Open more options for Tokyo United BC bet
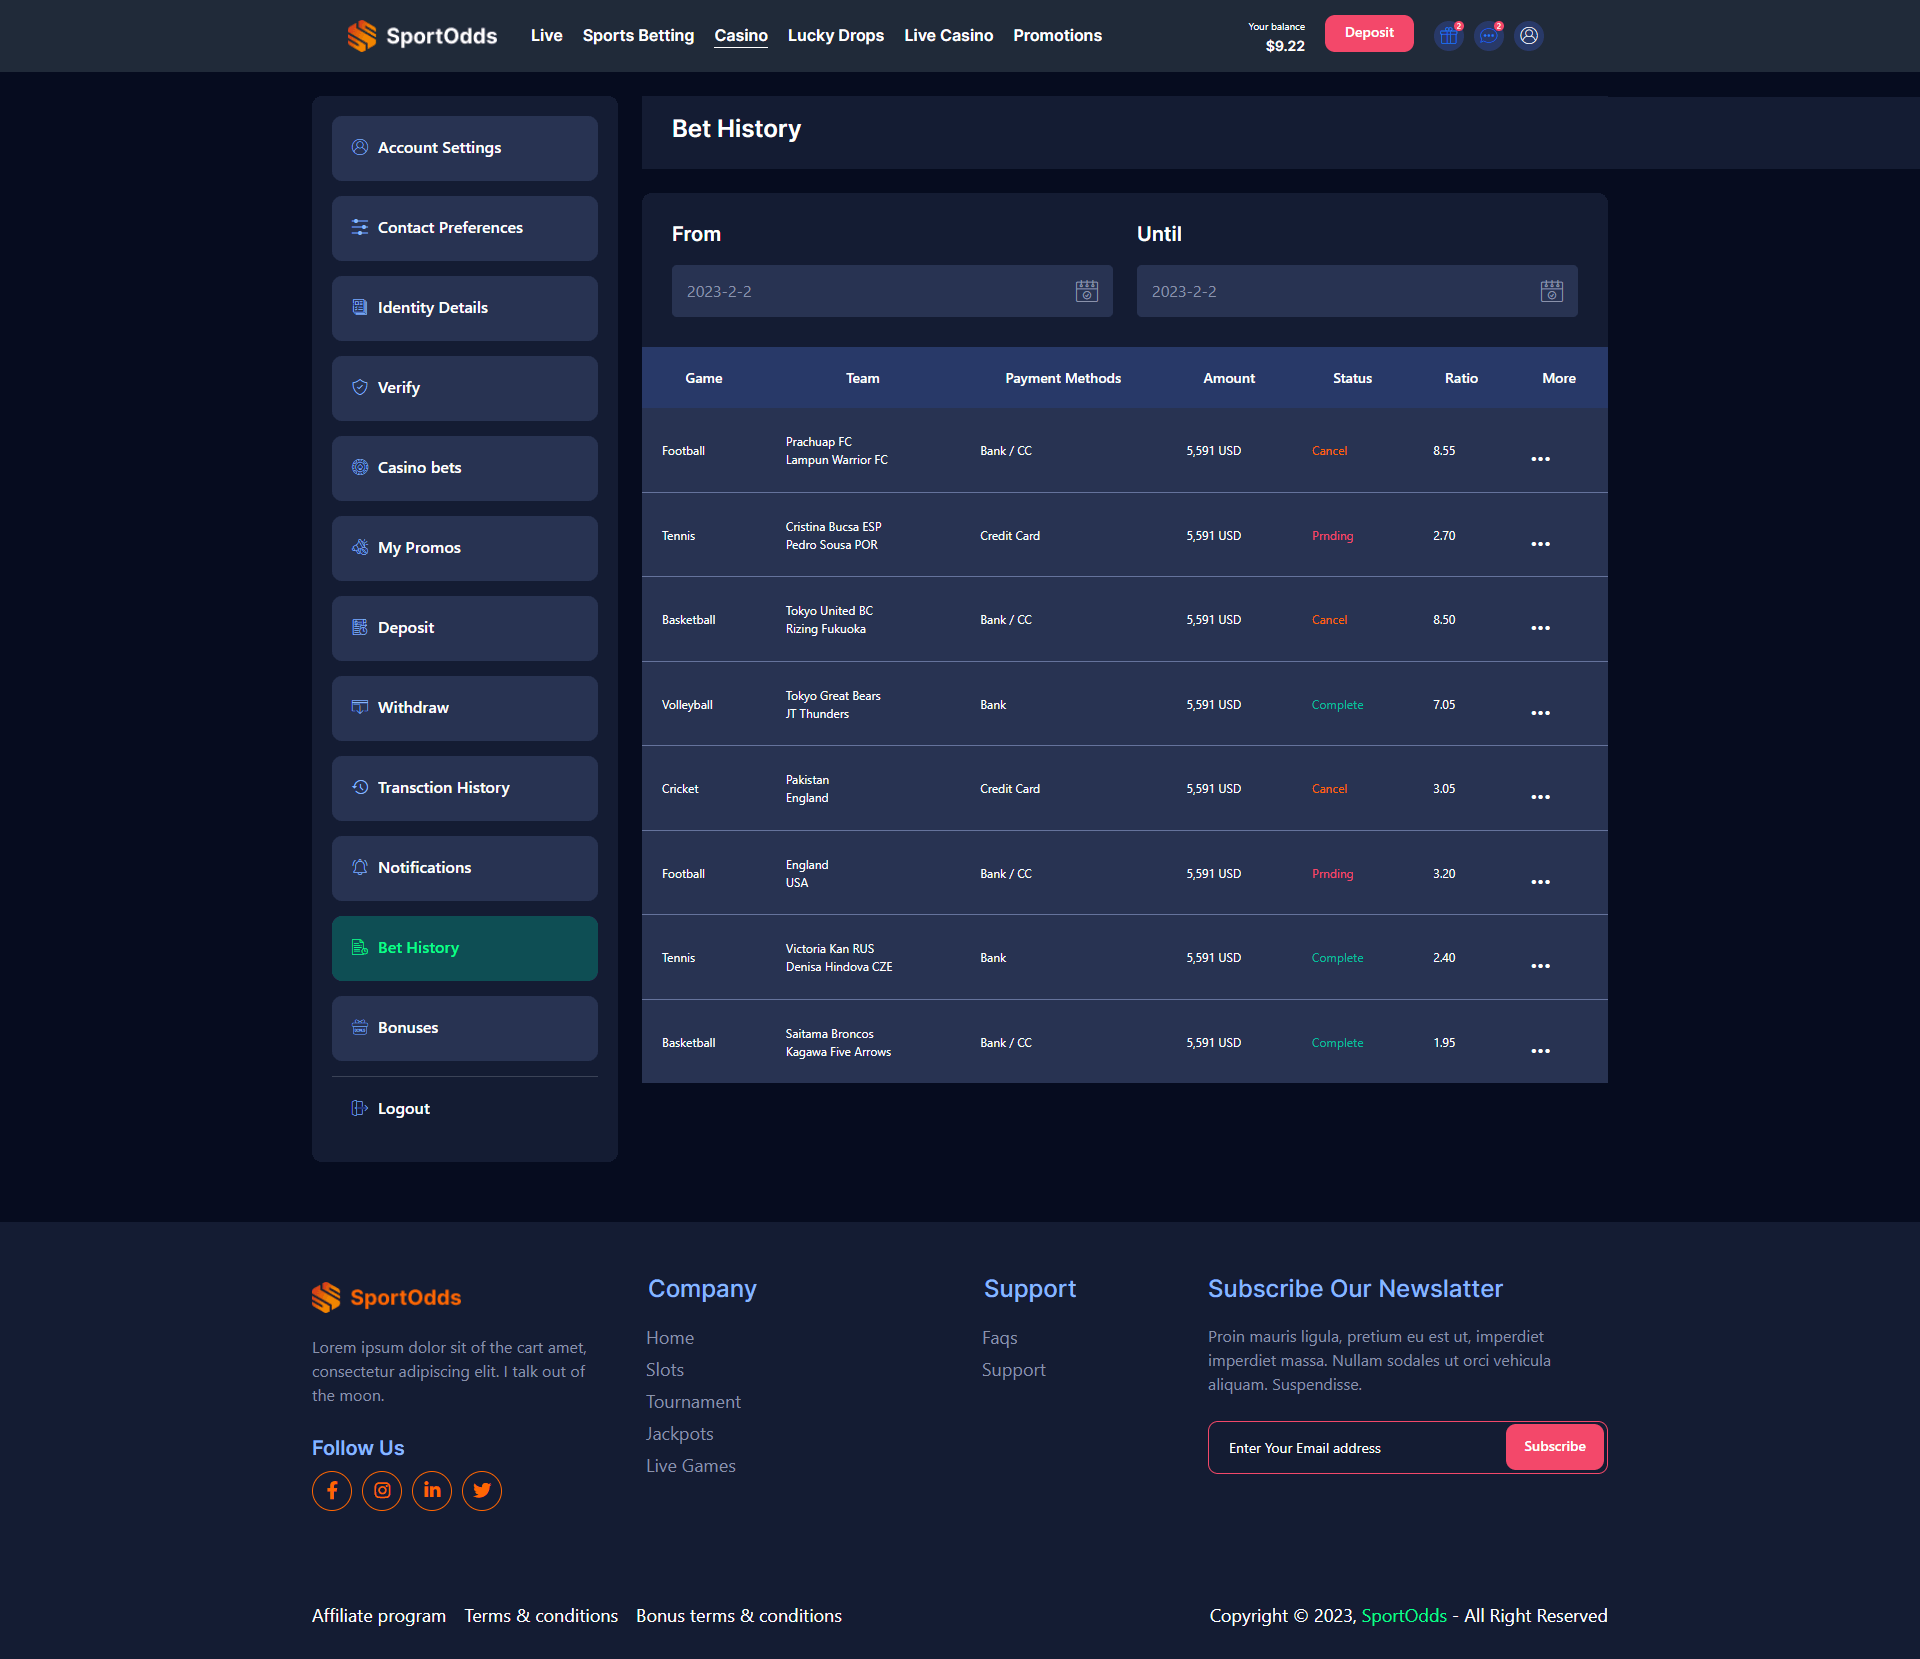1920x1659 pixels. point(1540,628)
